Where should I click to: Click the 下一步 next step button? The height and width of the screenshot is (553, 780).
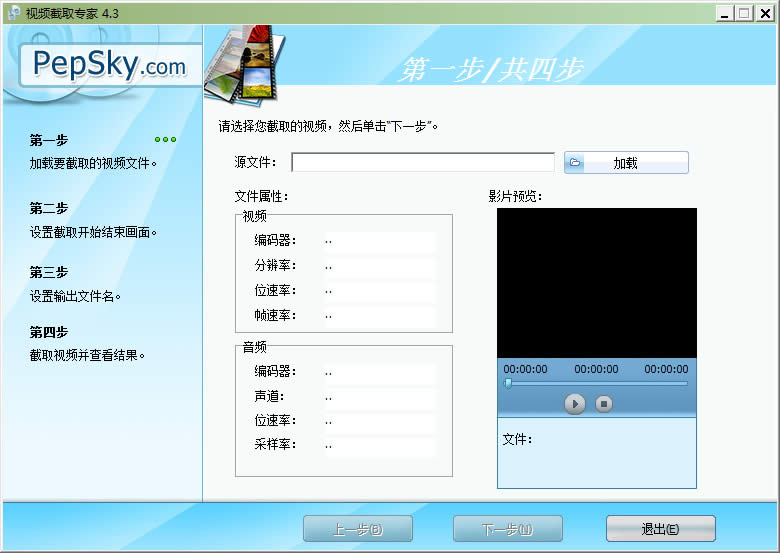[x=507, y=529]
